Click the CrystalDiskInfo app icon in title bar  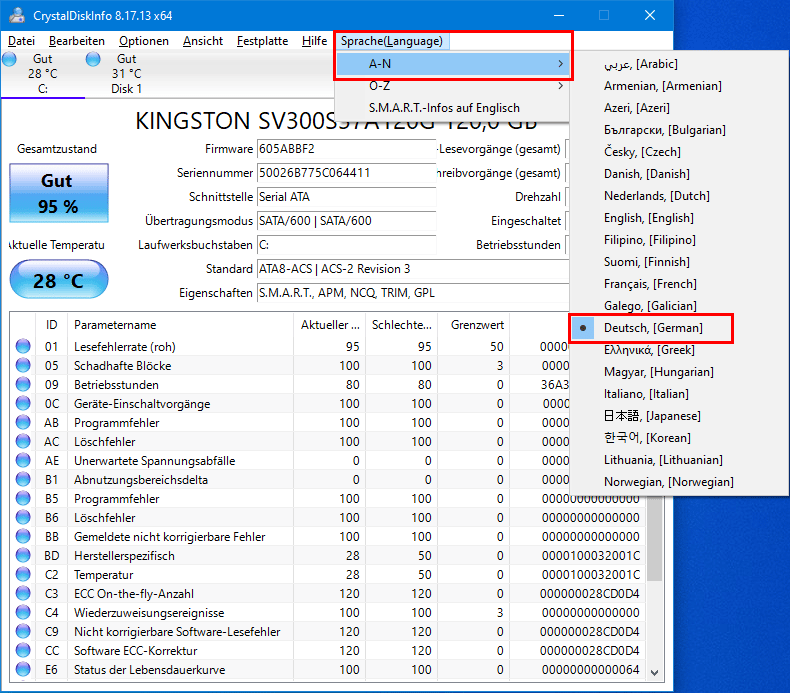click(17, 15)
